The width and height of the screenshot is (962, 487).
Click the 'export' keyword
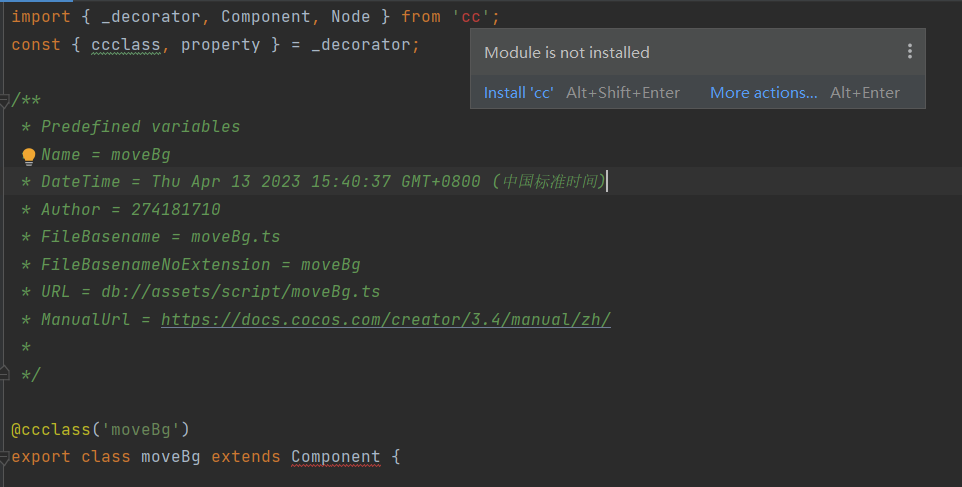[x=41, y=457]
